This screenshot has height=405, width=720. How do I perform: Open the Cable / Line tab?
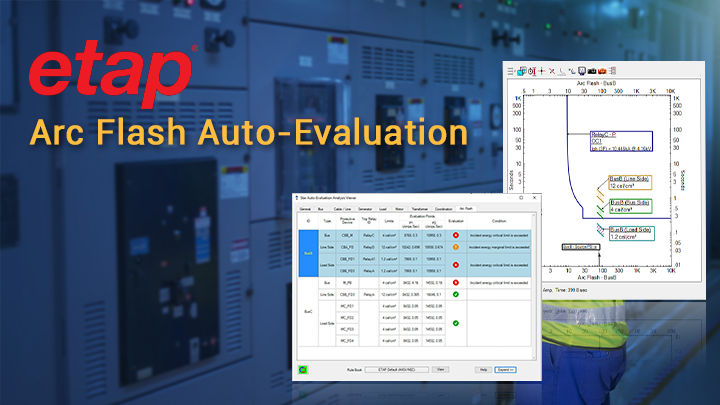(x=342, y=209)
